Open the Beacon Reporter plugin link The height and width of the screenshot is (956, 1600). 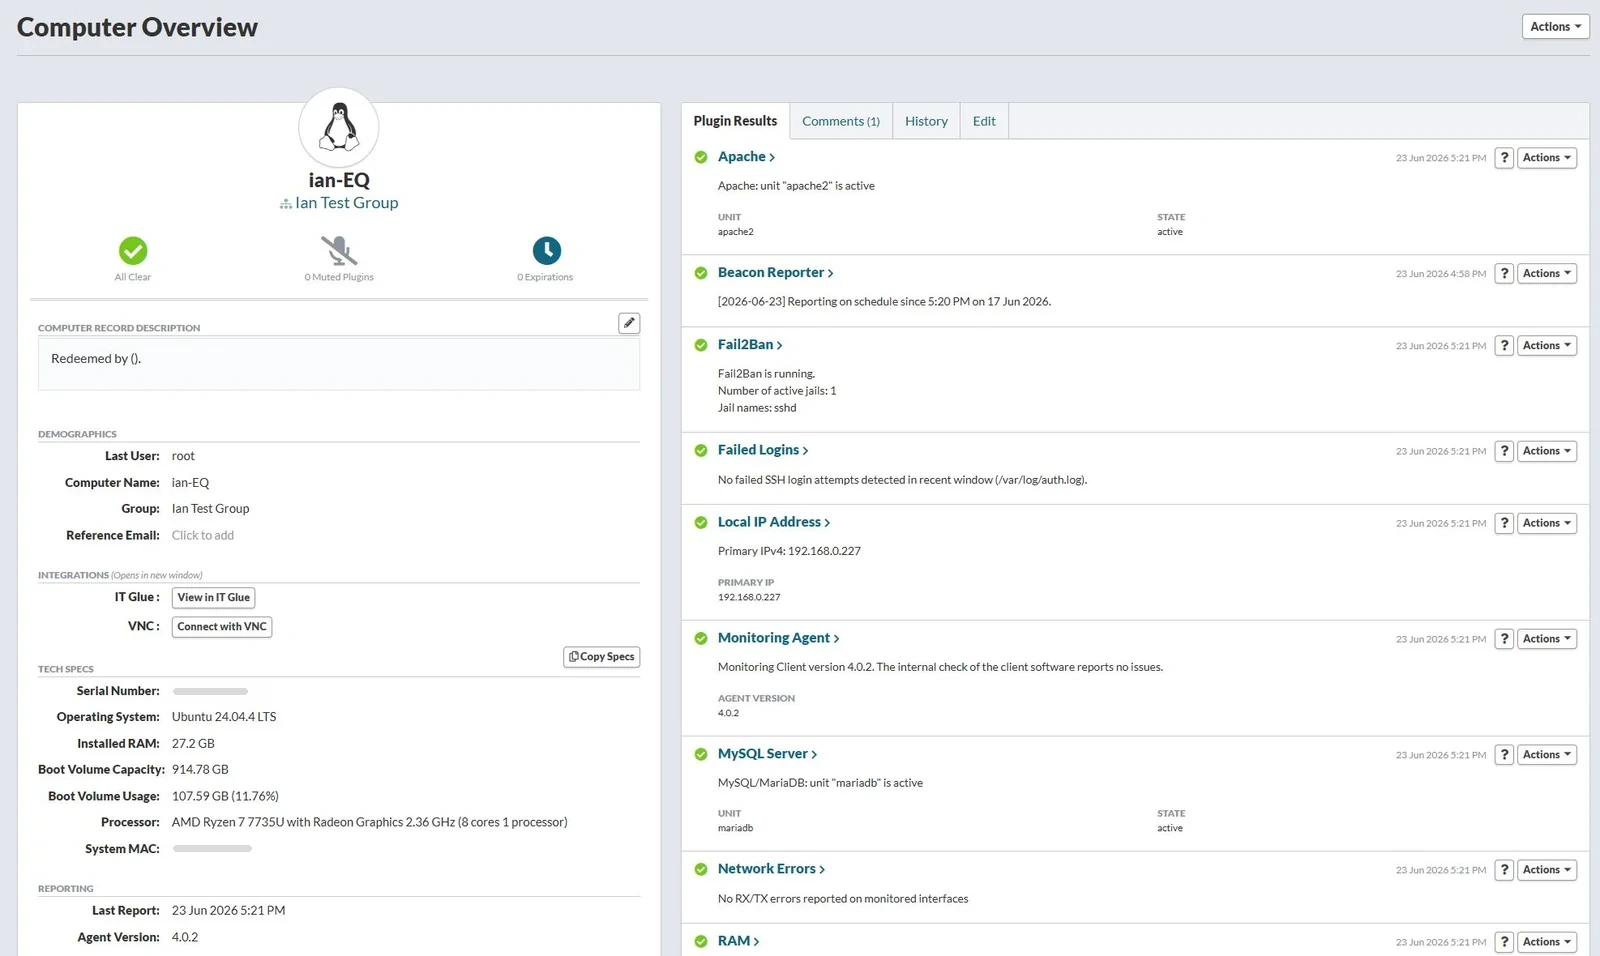775,273
